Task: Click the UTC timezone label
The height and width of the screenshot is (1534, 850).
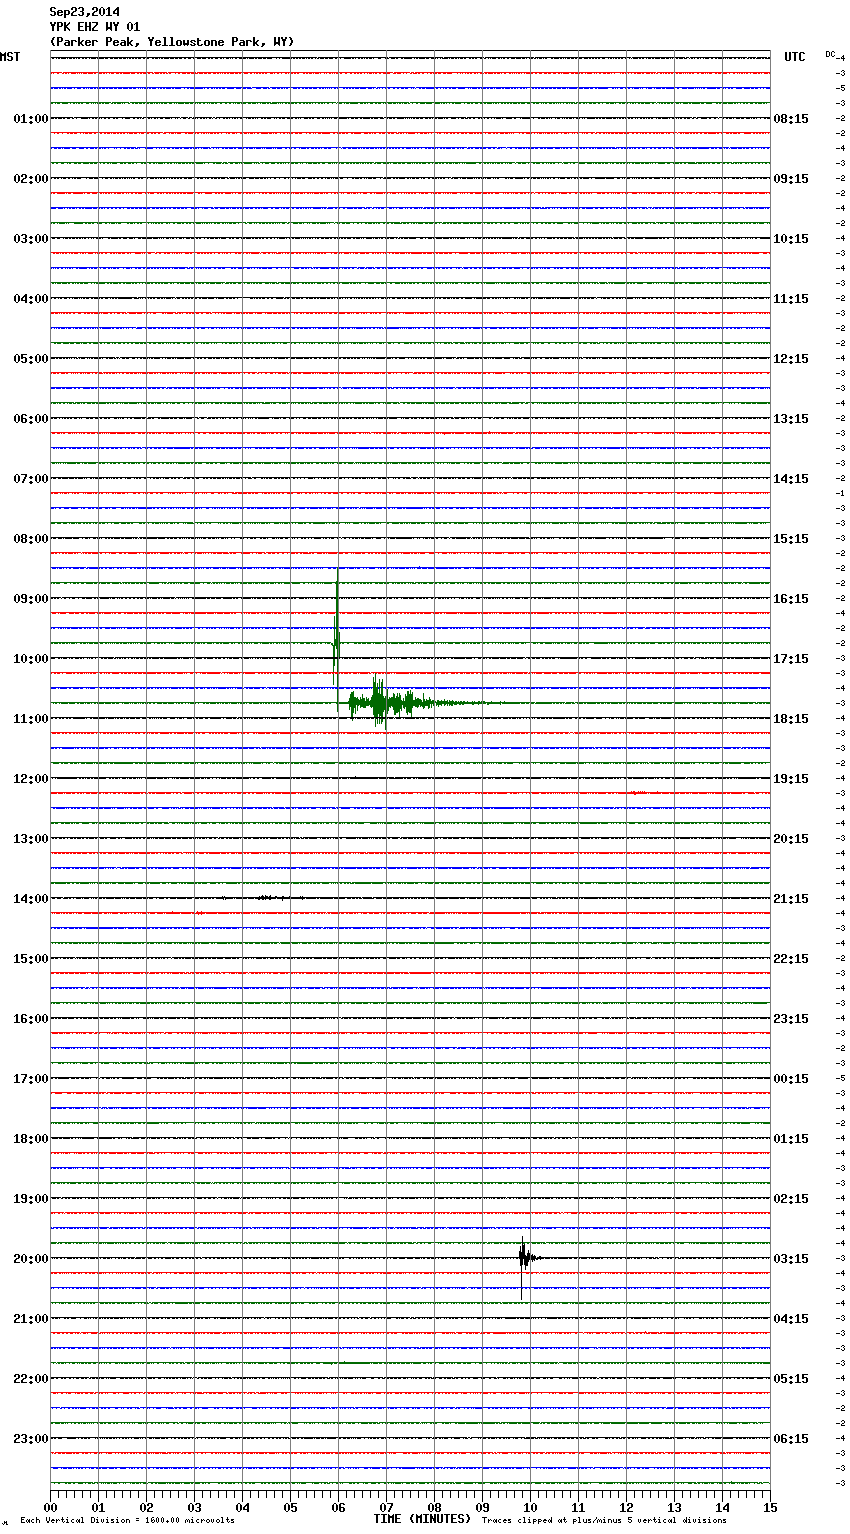Action: 795,57
